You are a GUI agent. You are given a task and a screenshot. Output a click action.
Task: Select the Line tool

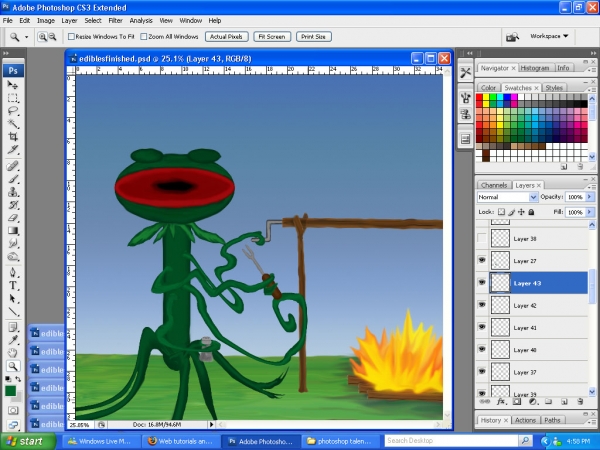[13, 311]
